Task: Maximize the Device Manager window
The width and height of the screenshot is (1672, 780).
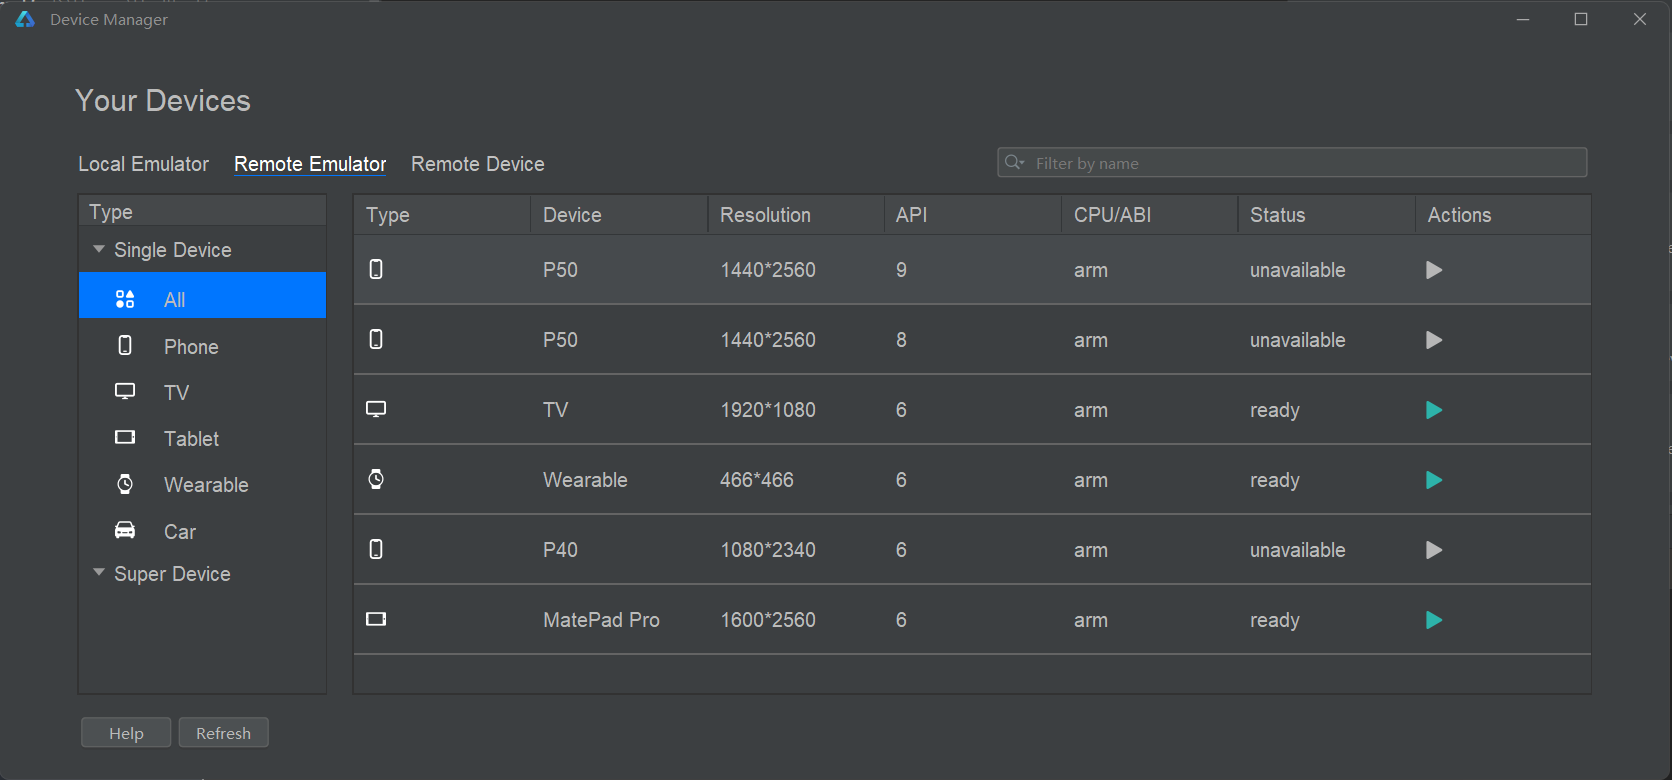Action: pos(1581,19)
